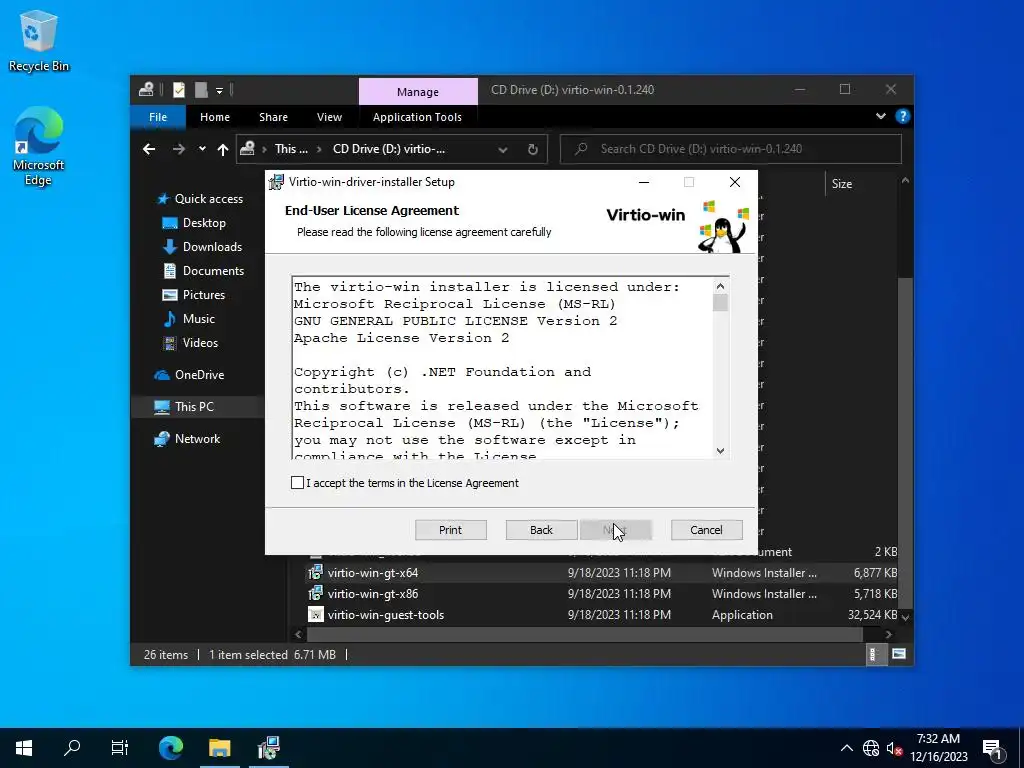
Task: Open the View ribbon tab
Action: point(329,117)
